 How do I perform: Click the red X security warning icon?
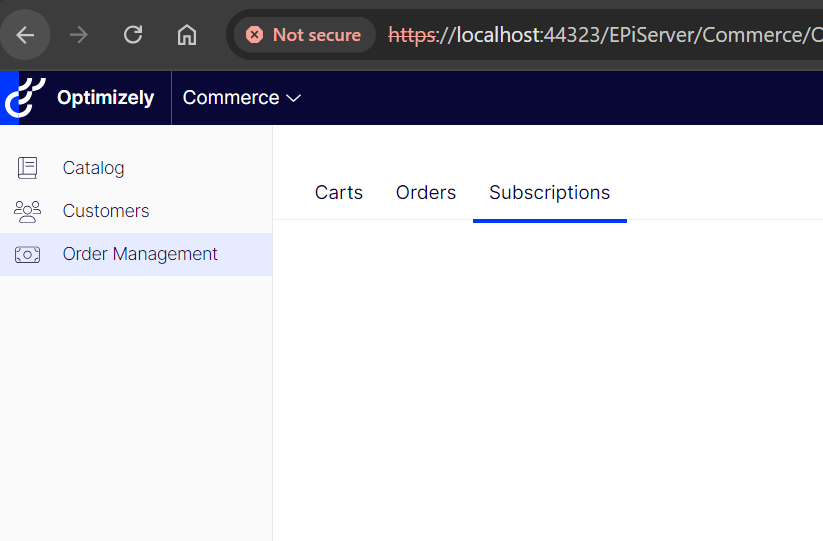pyautogui.click(x=254, y=35)
